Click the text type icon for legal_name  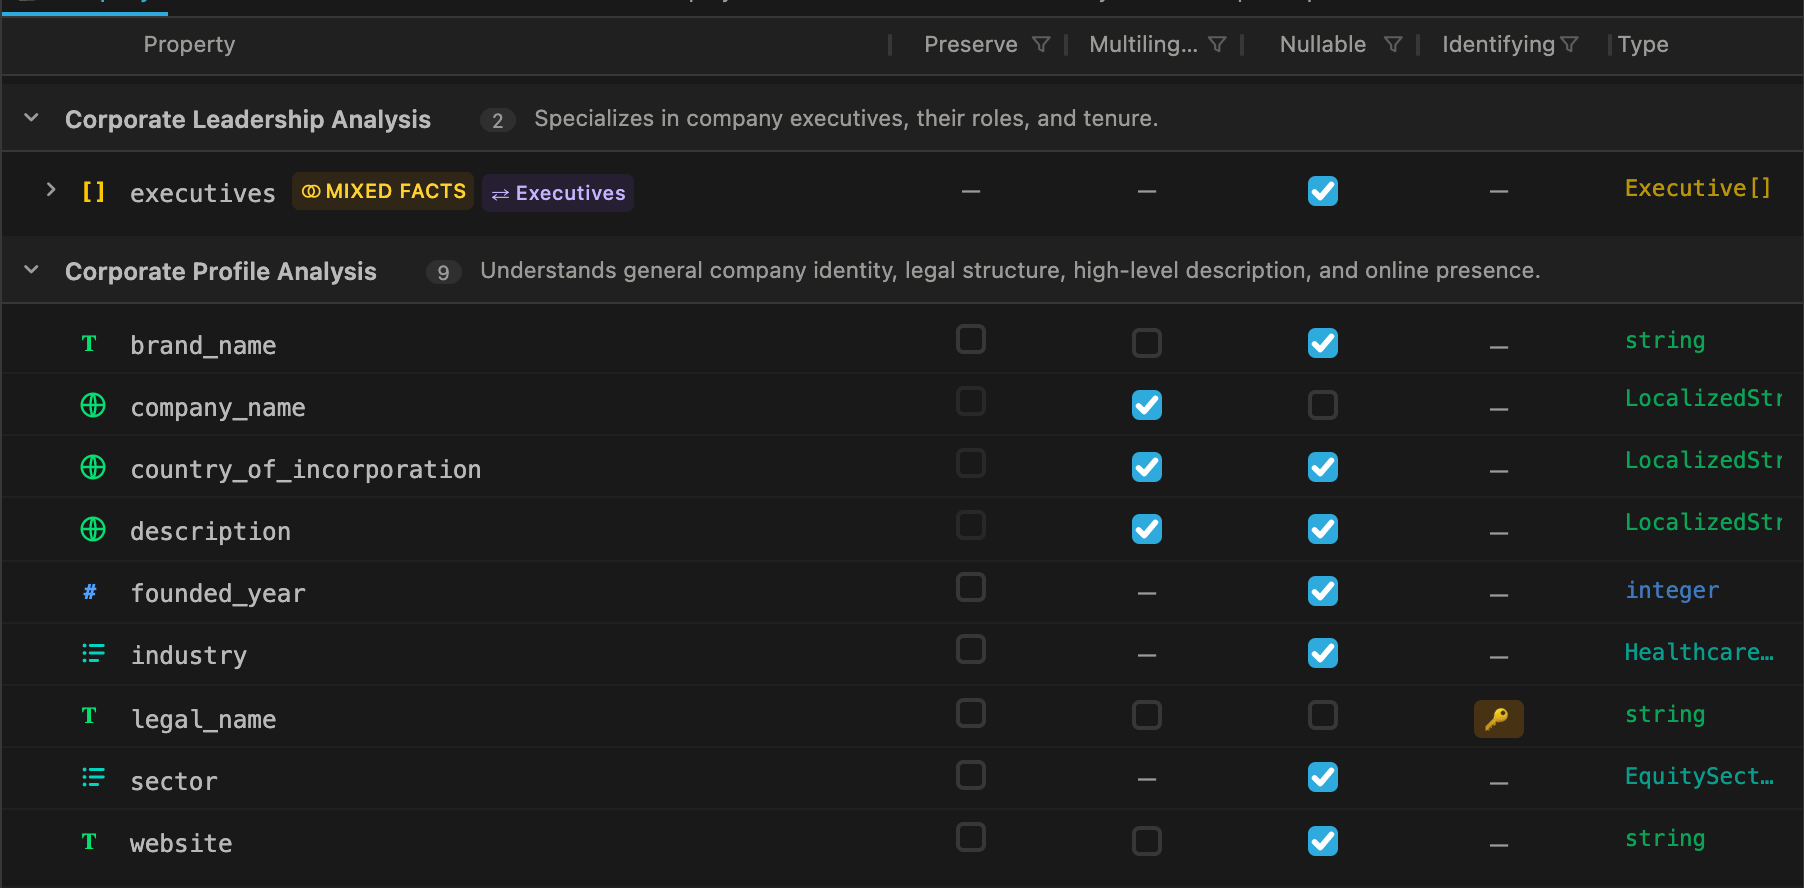[x=90, y=716]
